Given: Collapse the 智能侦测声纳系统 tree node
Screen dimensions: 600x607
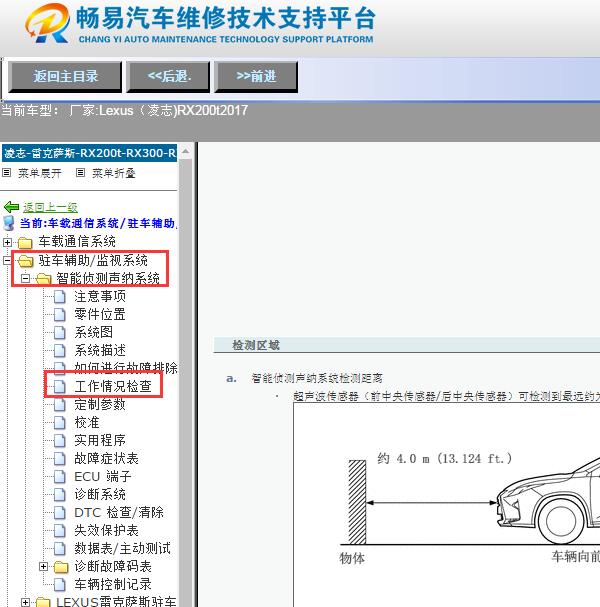Looking at the screenshot, I should pyautogui.click(x=25, y=278).
